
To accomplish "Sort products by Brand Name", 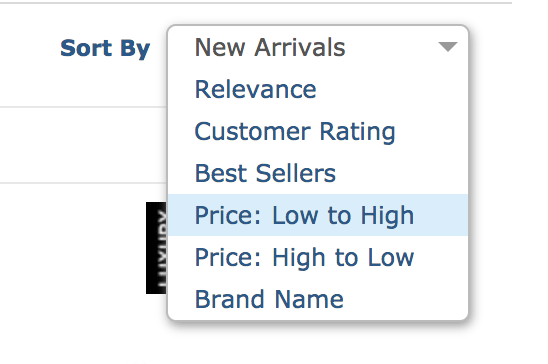I will (318, 299).
